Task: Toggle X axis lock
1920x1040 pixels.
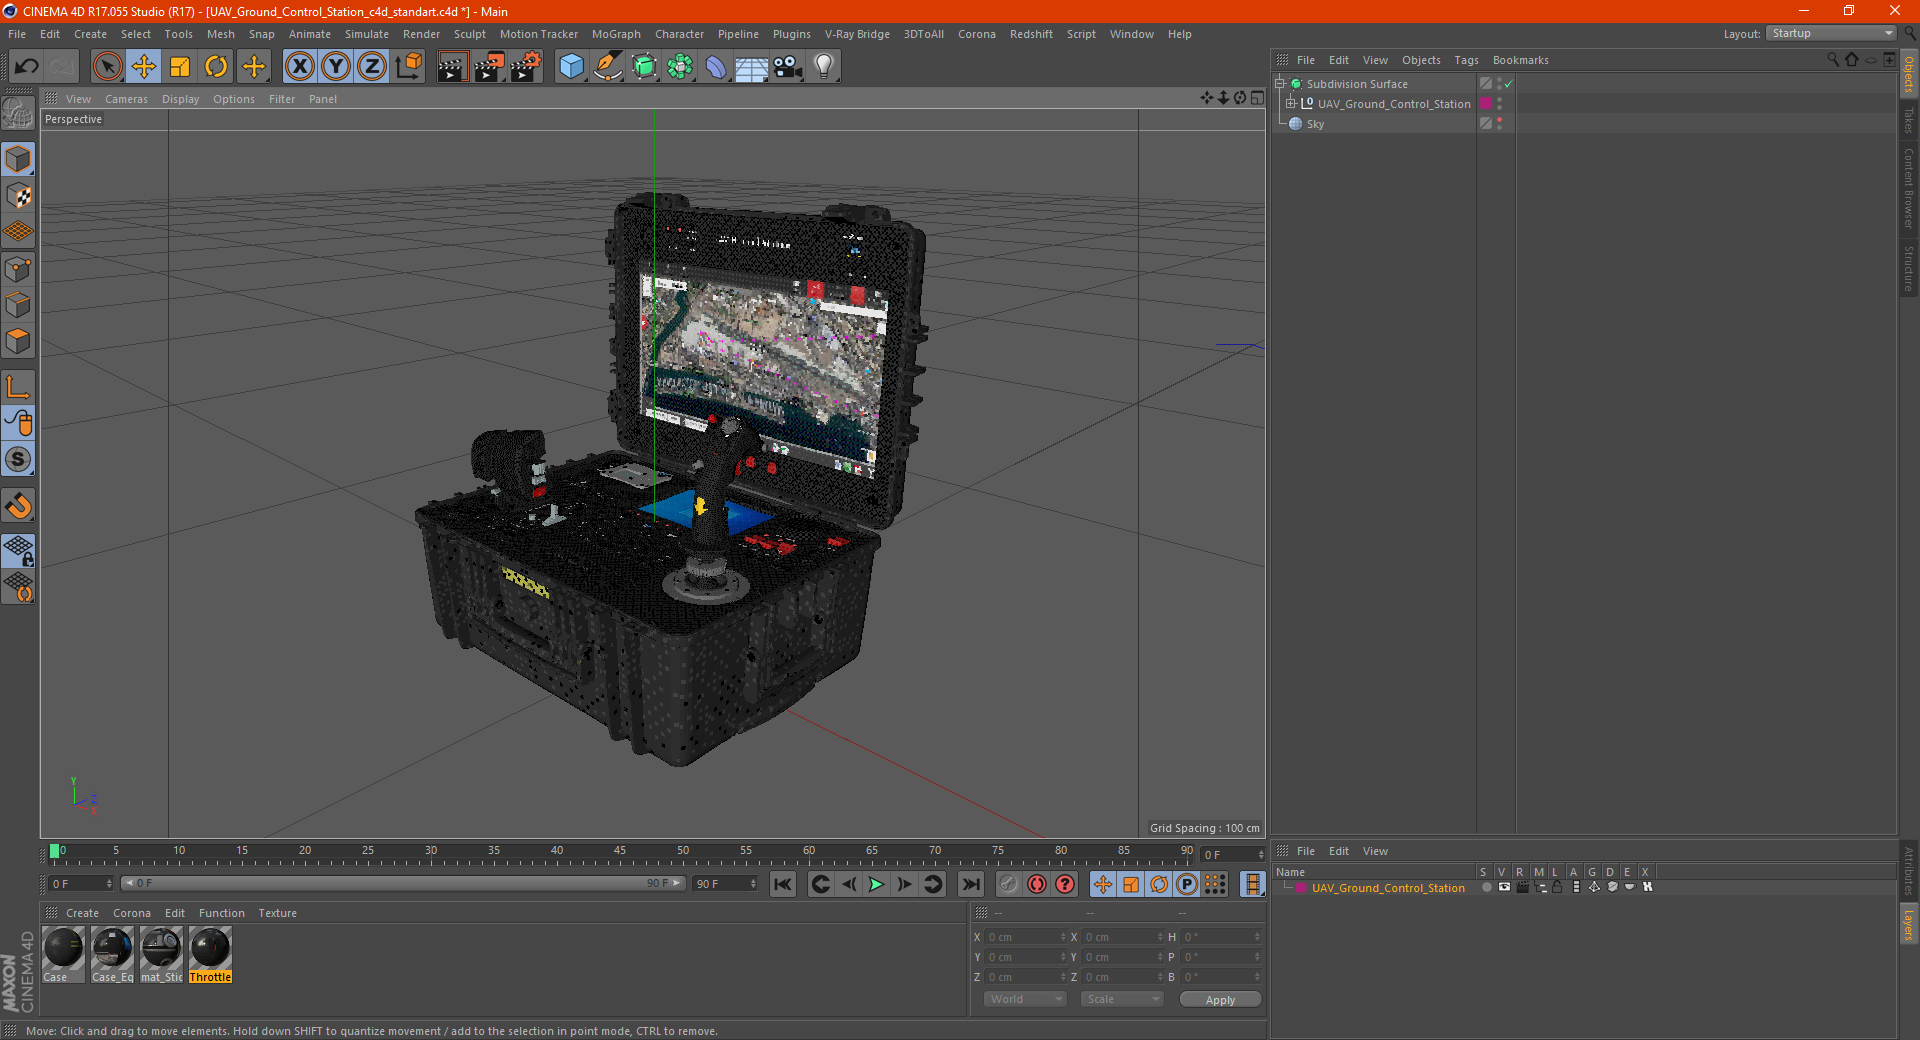Action: tap(299, 67)
